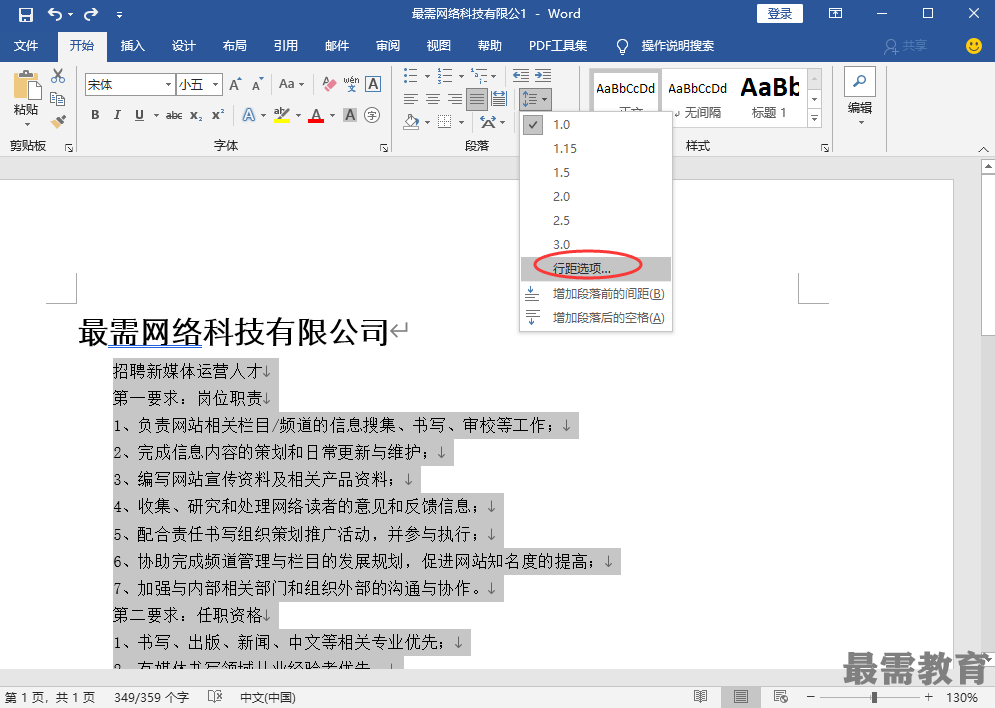Image resolution: width=995 pixels, height=708 pixels.
Task: Apply superscript x² formatting
Action: pyautogui.click(x=218, y=115)
